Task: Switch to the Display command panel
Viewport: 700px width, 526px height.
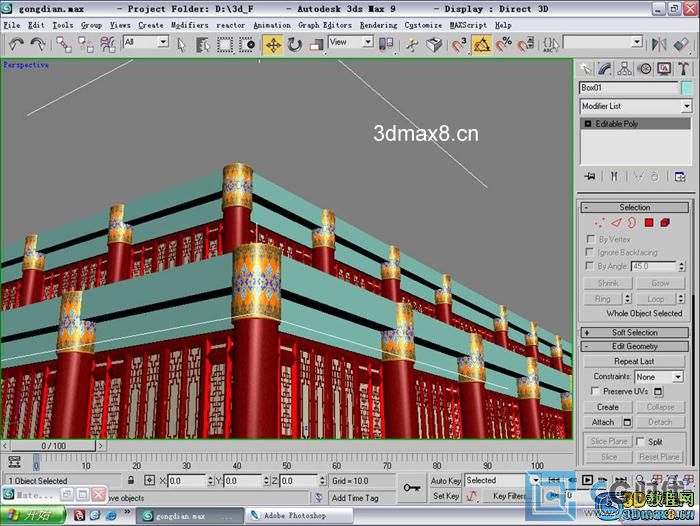Action: [664, 69]
